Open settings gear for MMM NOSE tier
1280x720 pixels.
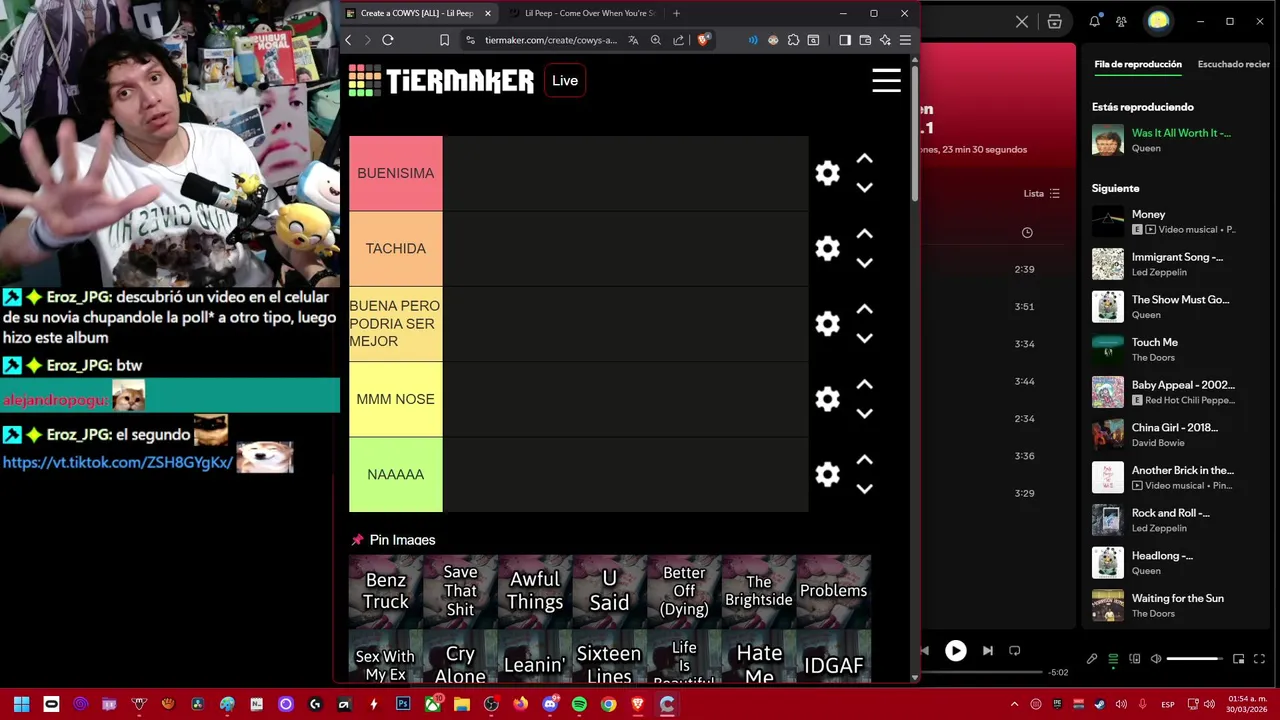(x=827, y=399)
